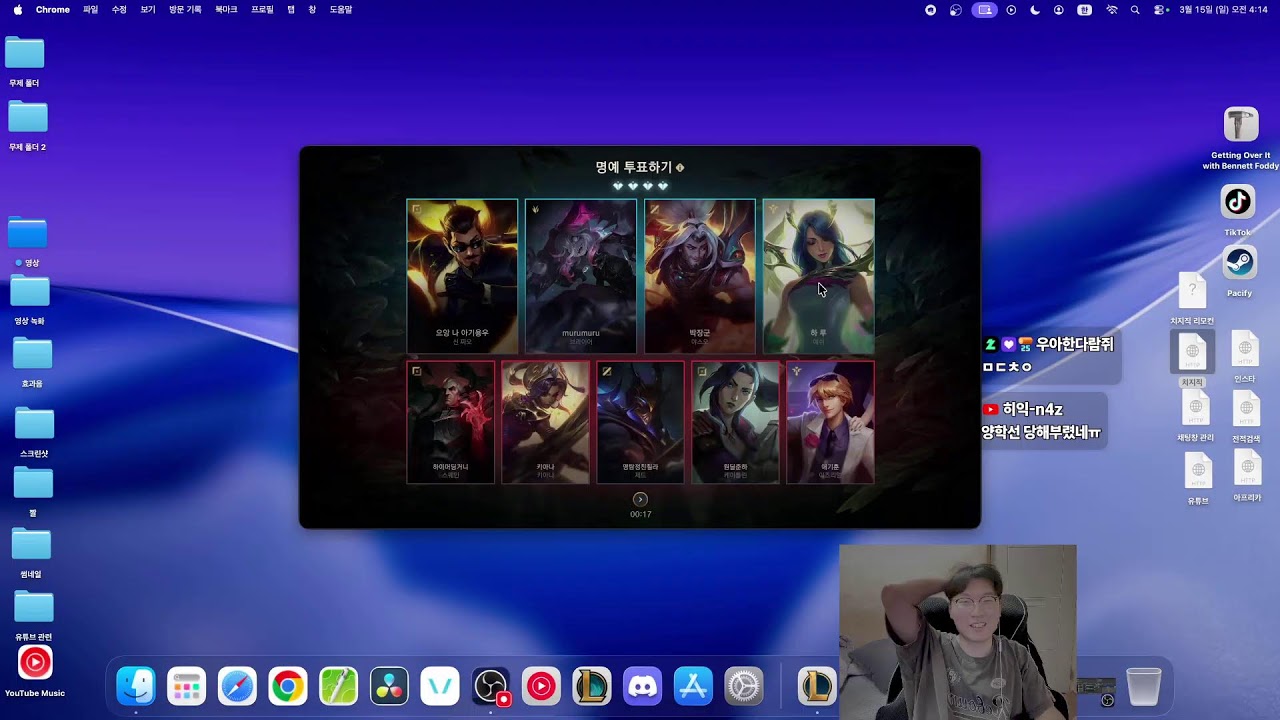Viewport: 1280px width, 720px height.
Task: Select enemy card 원딜준하
Action: coord(736,422)
